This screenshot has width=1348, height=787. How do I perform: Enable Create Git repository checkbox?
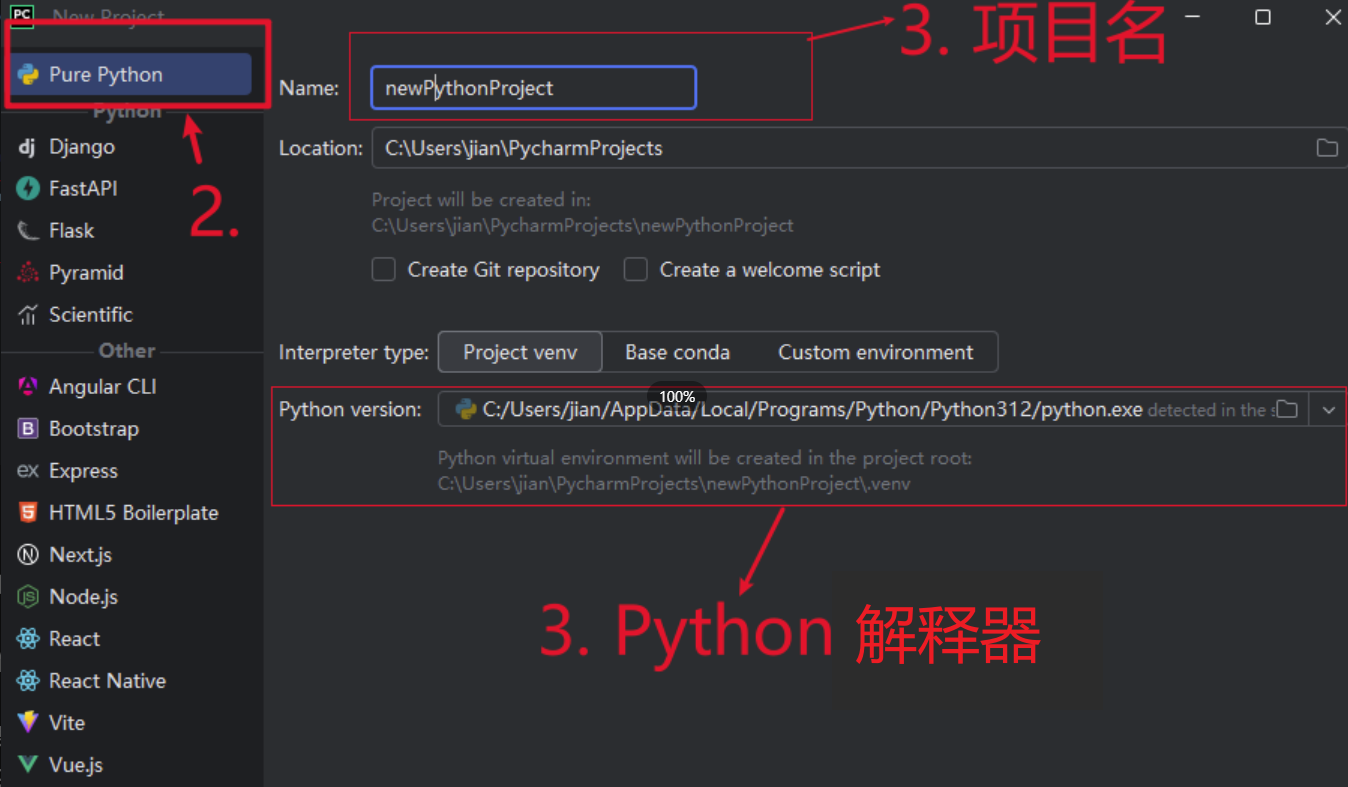pyautogui.click(x=384, y=270)
